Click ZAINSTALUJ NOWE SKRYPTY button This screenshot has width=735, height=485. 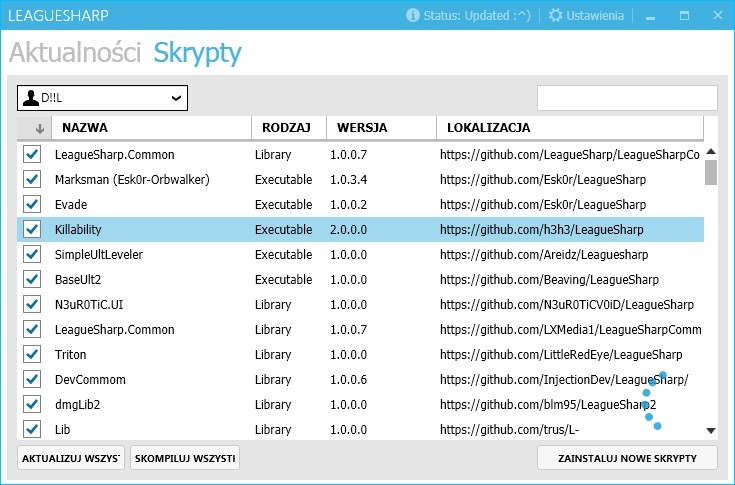click(627, 458)
